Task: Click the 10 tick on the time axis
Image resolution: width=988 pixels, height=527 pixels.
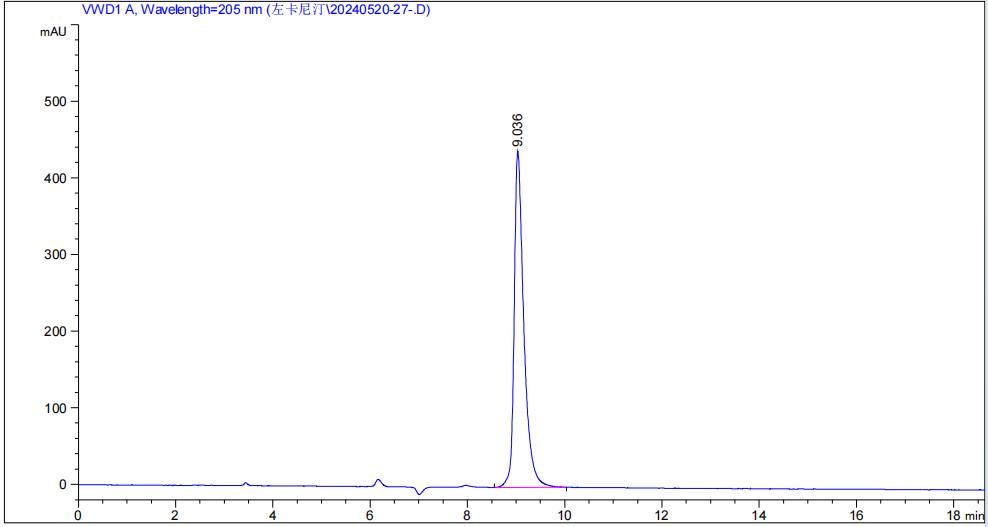Action: click(564, 514)
